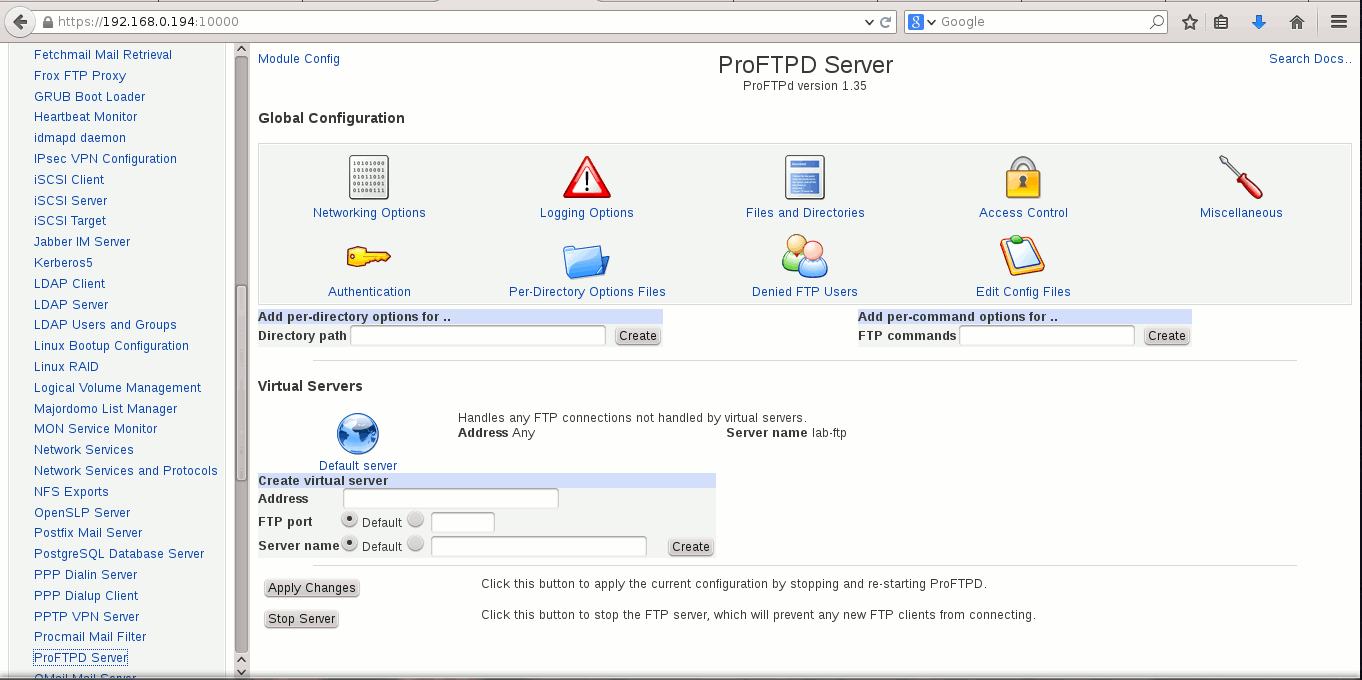Open Postfix Mail Server sidebar entry
Viewport: 1362px width, 680px height.
(88, 533)
